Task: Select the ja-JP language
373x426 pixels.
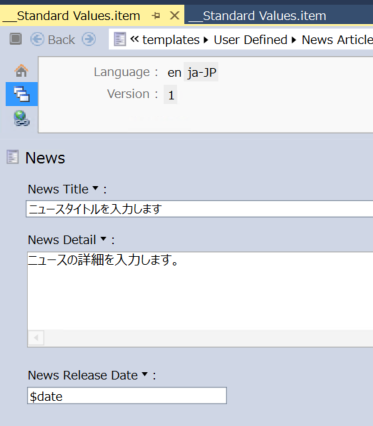Action: point(201,72)
